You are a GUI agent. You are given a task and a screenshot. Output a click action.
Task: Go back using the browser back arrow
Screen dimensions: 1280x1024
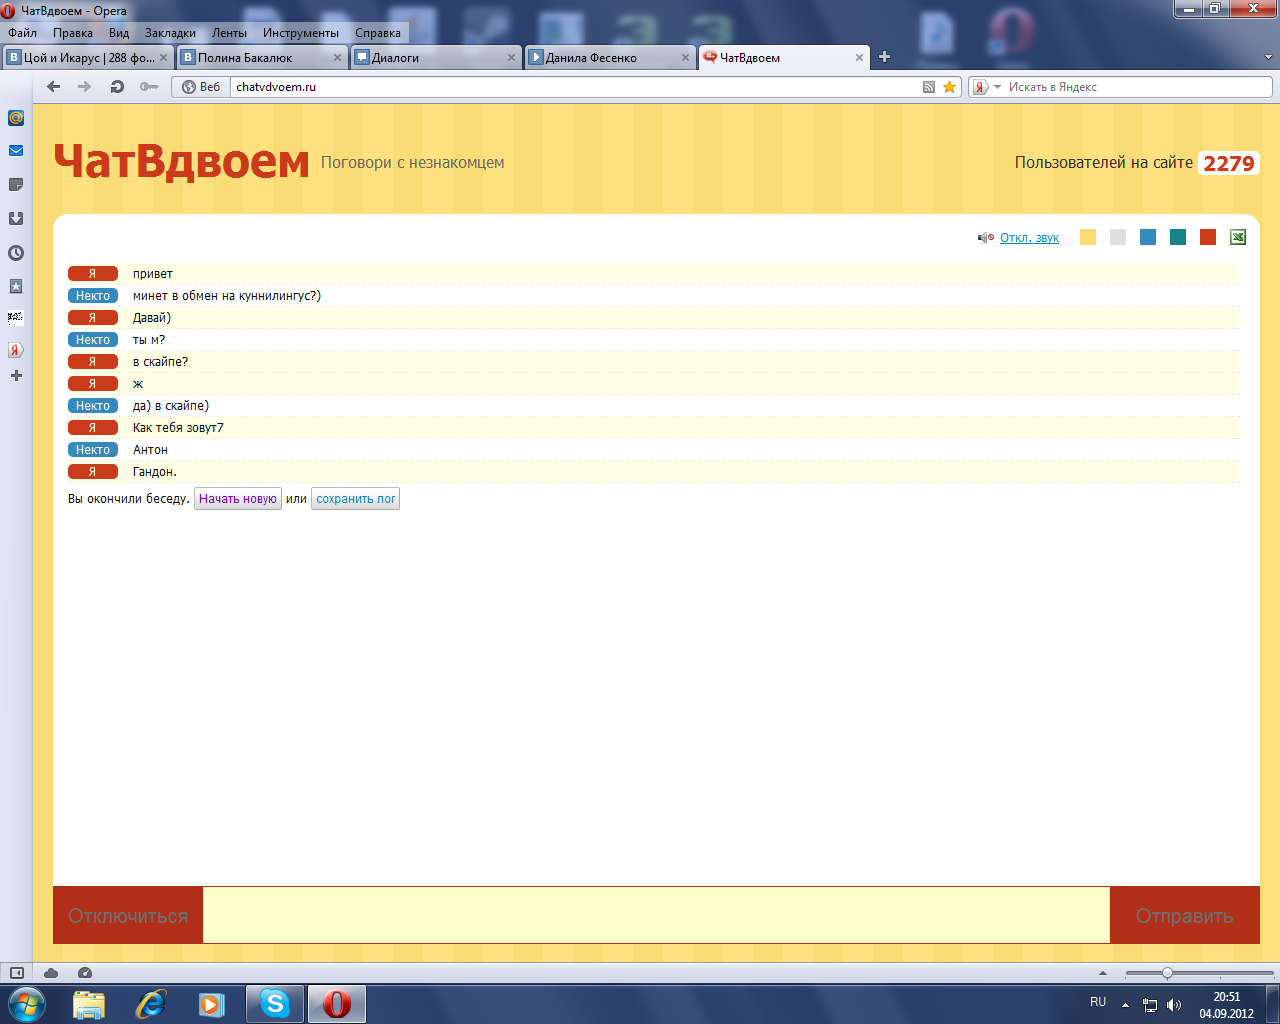54,87
